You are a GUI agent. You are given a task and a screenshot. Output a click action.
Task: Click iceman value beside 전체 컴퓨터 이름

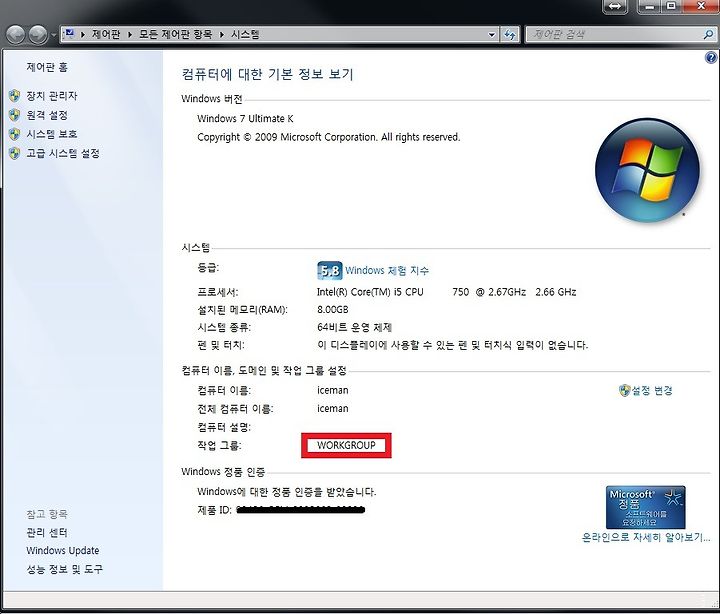pyautogui.click(x=332, y=409)
